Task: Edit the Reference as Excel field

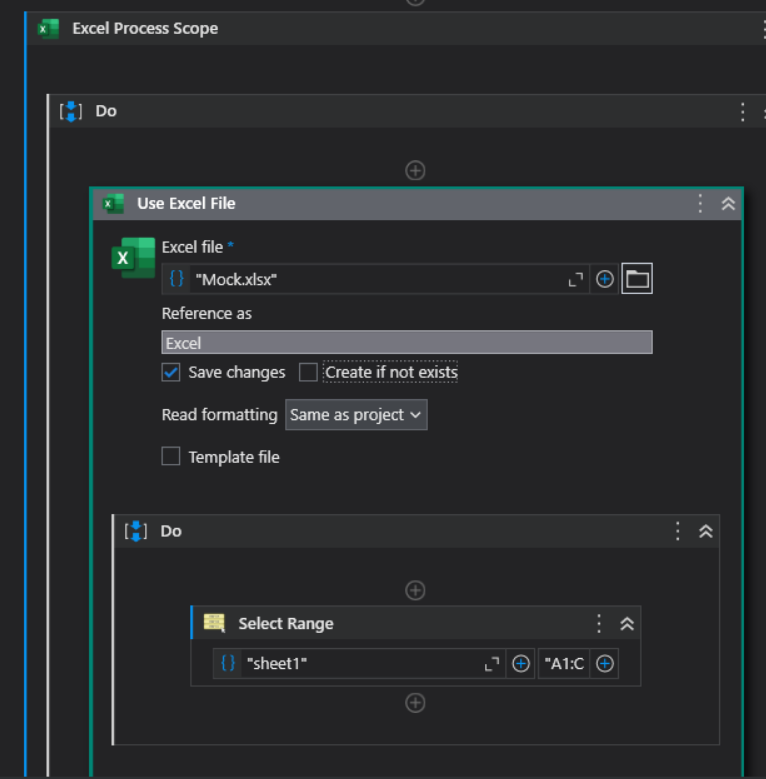Action: (x=407, y=342)
